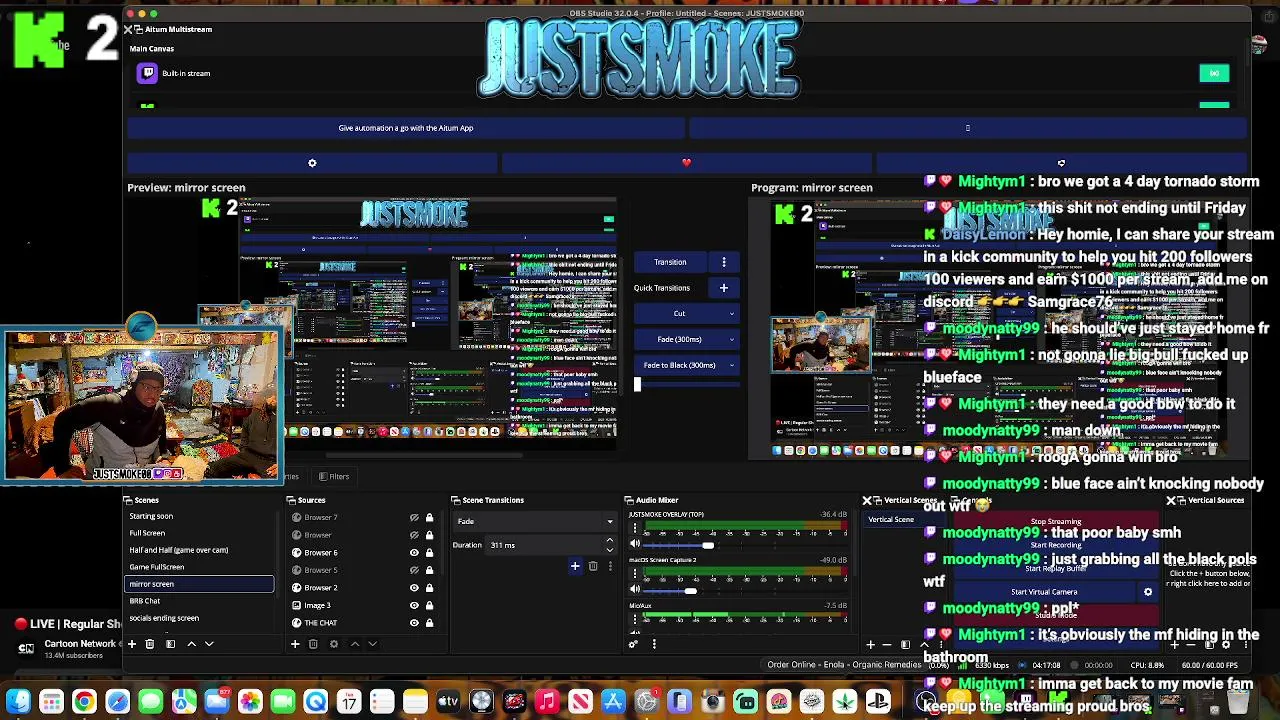Mute macOS Screen Capture 2 audio
Screen dimensions: 1280x720
(635, 591)
